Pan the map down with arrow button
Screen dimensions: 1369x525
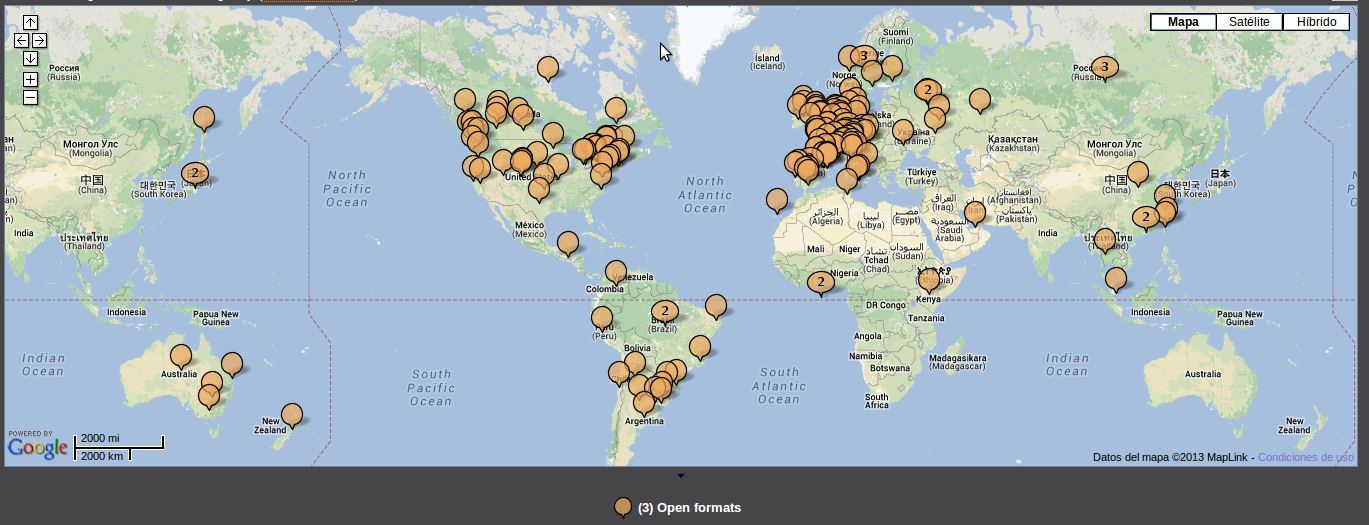pos(30,58)
